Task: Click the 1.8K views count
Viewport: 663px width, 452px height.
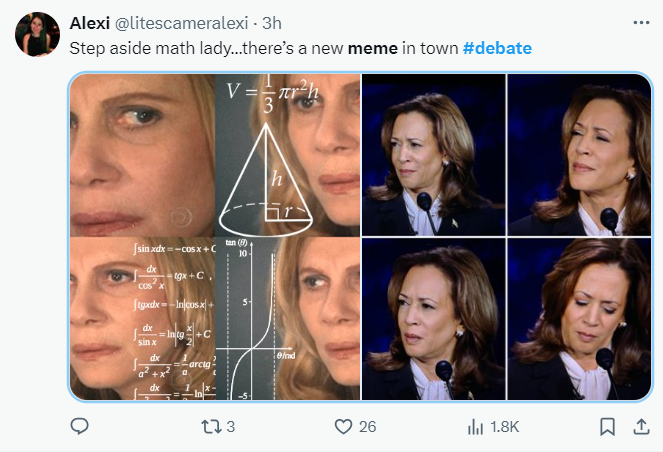Action: [x=505, y=427]
